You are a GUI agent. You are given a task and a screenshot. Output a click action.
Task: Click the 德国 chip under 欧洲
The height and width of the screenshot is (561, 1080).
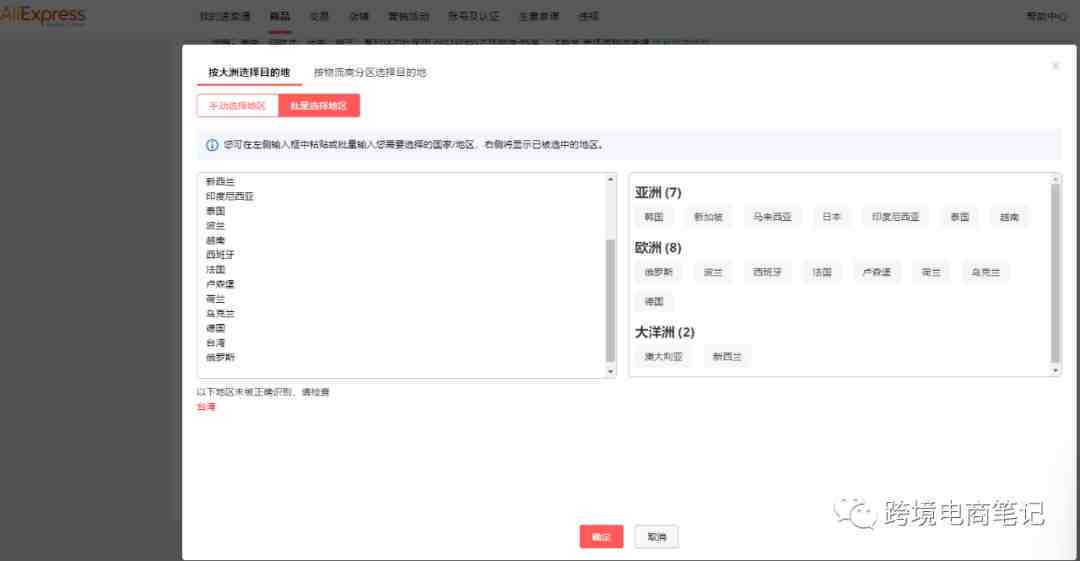(x=654, y=301)
